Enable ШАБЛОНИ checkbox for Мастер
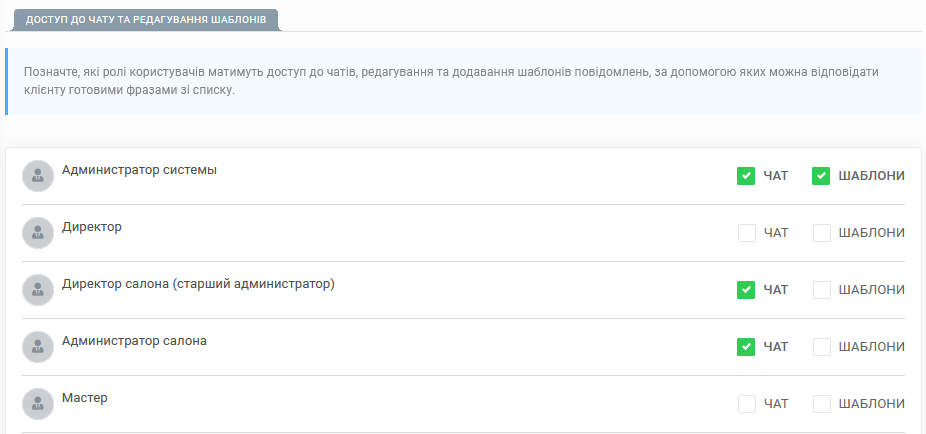The height and width of the screenshot is (434, 926). click(821, 404)
